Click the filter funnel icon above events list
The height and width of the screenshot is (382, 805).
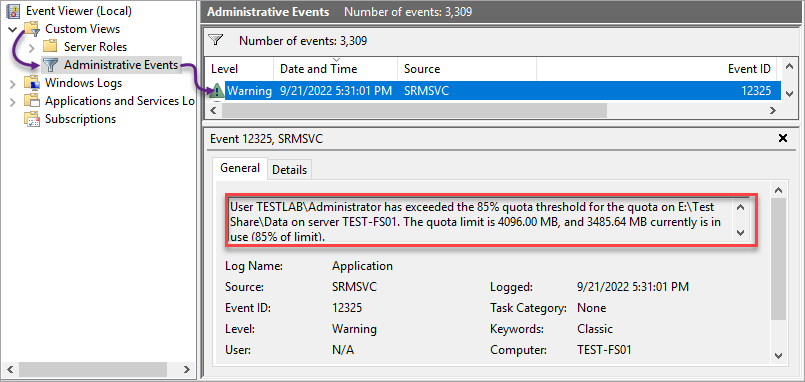[x=216, y=40]
